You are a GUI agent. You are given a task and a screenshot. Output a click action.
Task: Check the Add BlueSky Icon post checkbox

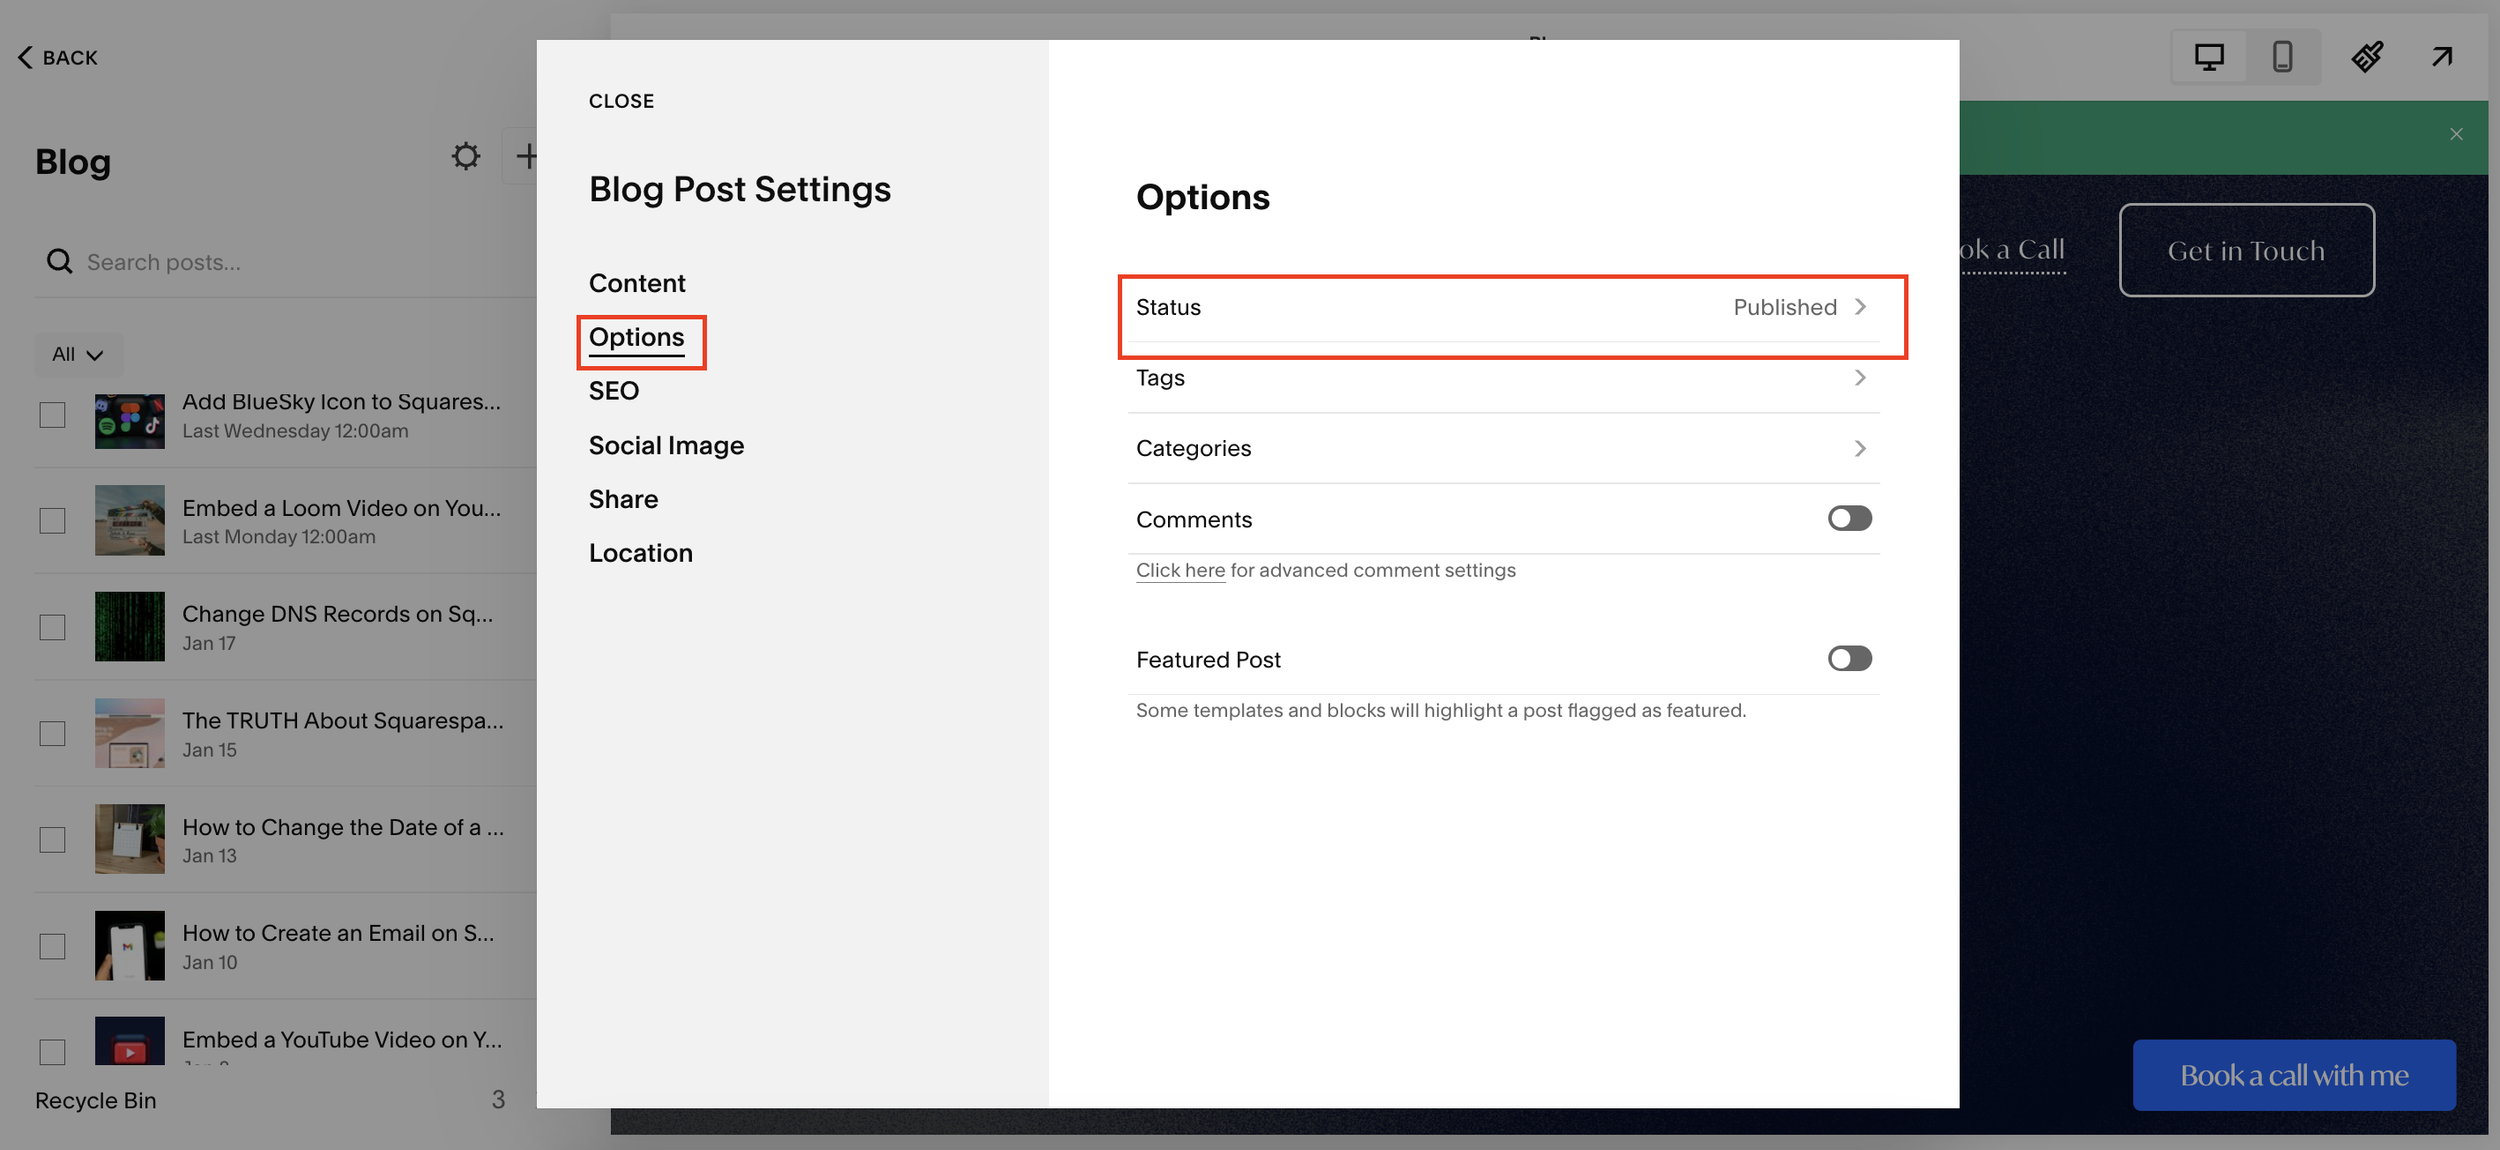52,415
